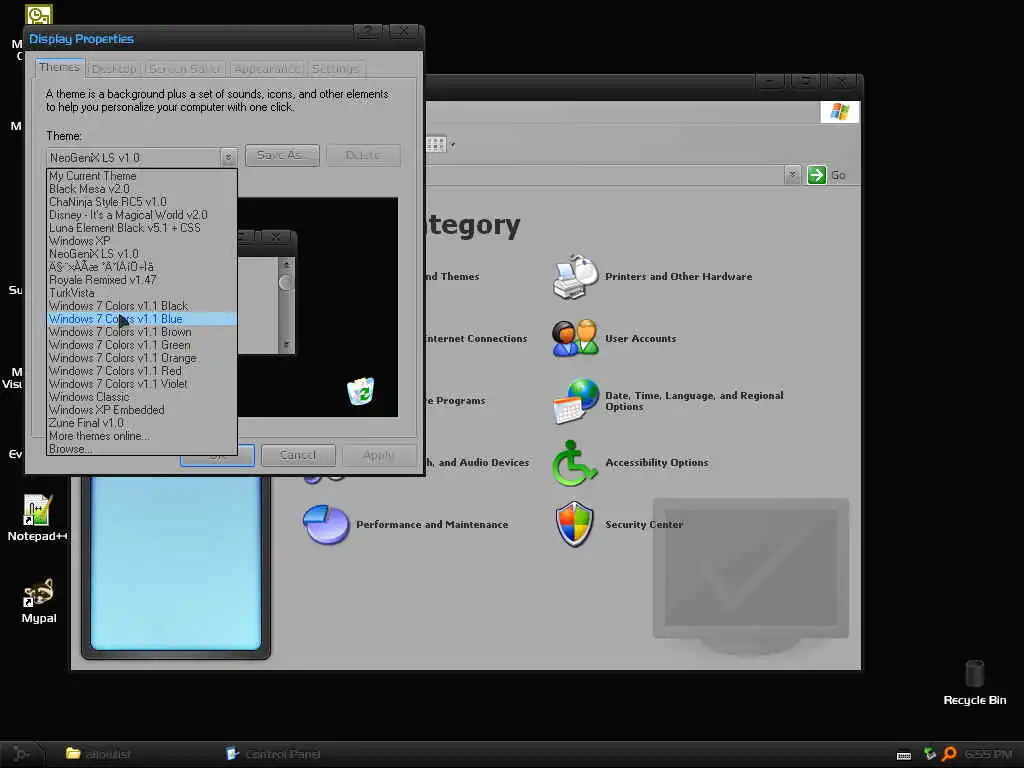Open the User Accounts icon
Screen dimensions: 1024x768
[575, 338]
